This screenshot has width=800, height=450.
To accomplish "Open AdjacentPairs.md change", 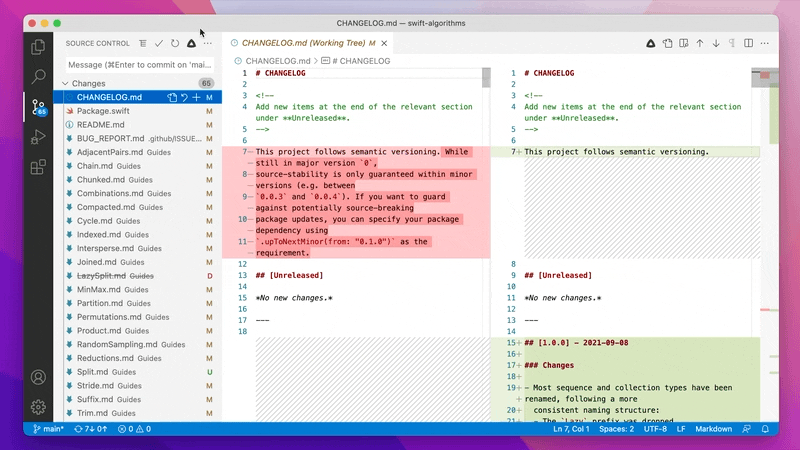I will pos(138,152).
